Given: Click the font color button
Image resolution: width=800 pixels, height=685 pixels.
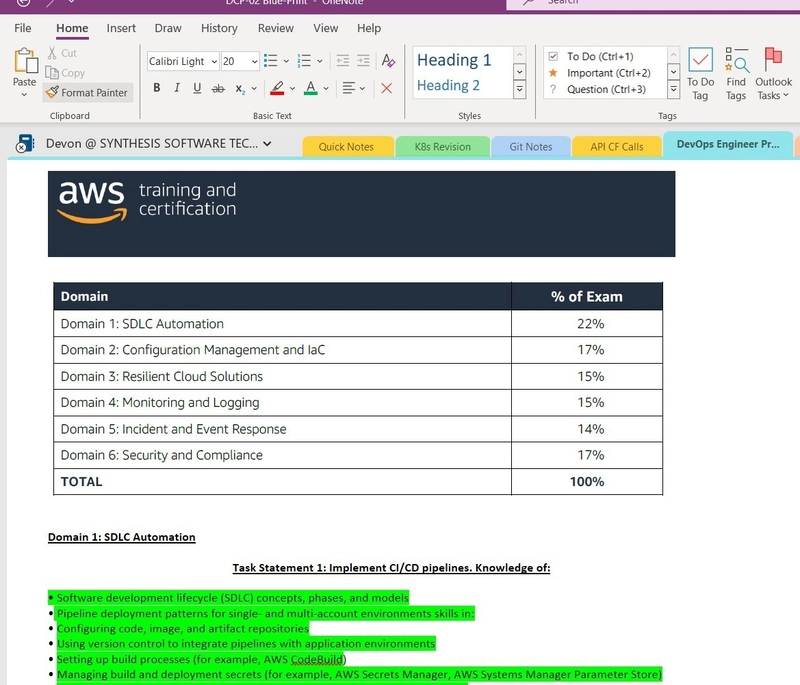Looking at the screenshot, I should point(310,89).
